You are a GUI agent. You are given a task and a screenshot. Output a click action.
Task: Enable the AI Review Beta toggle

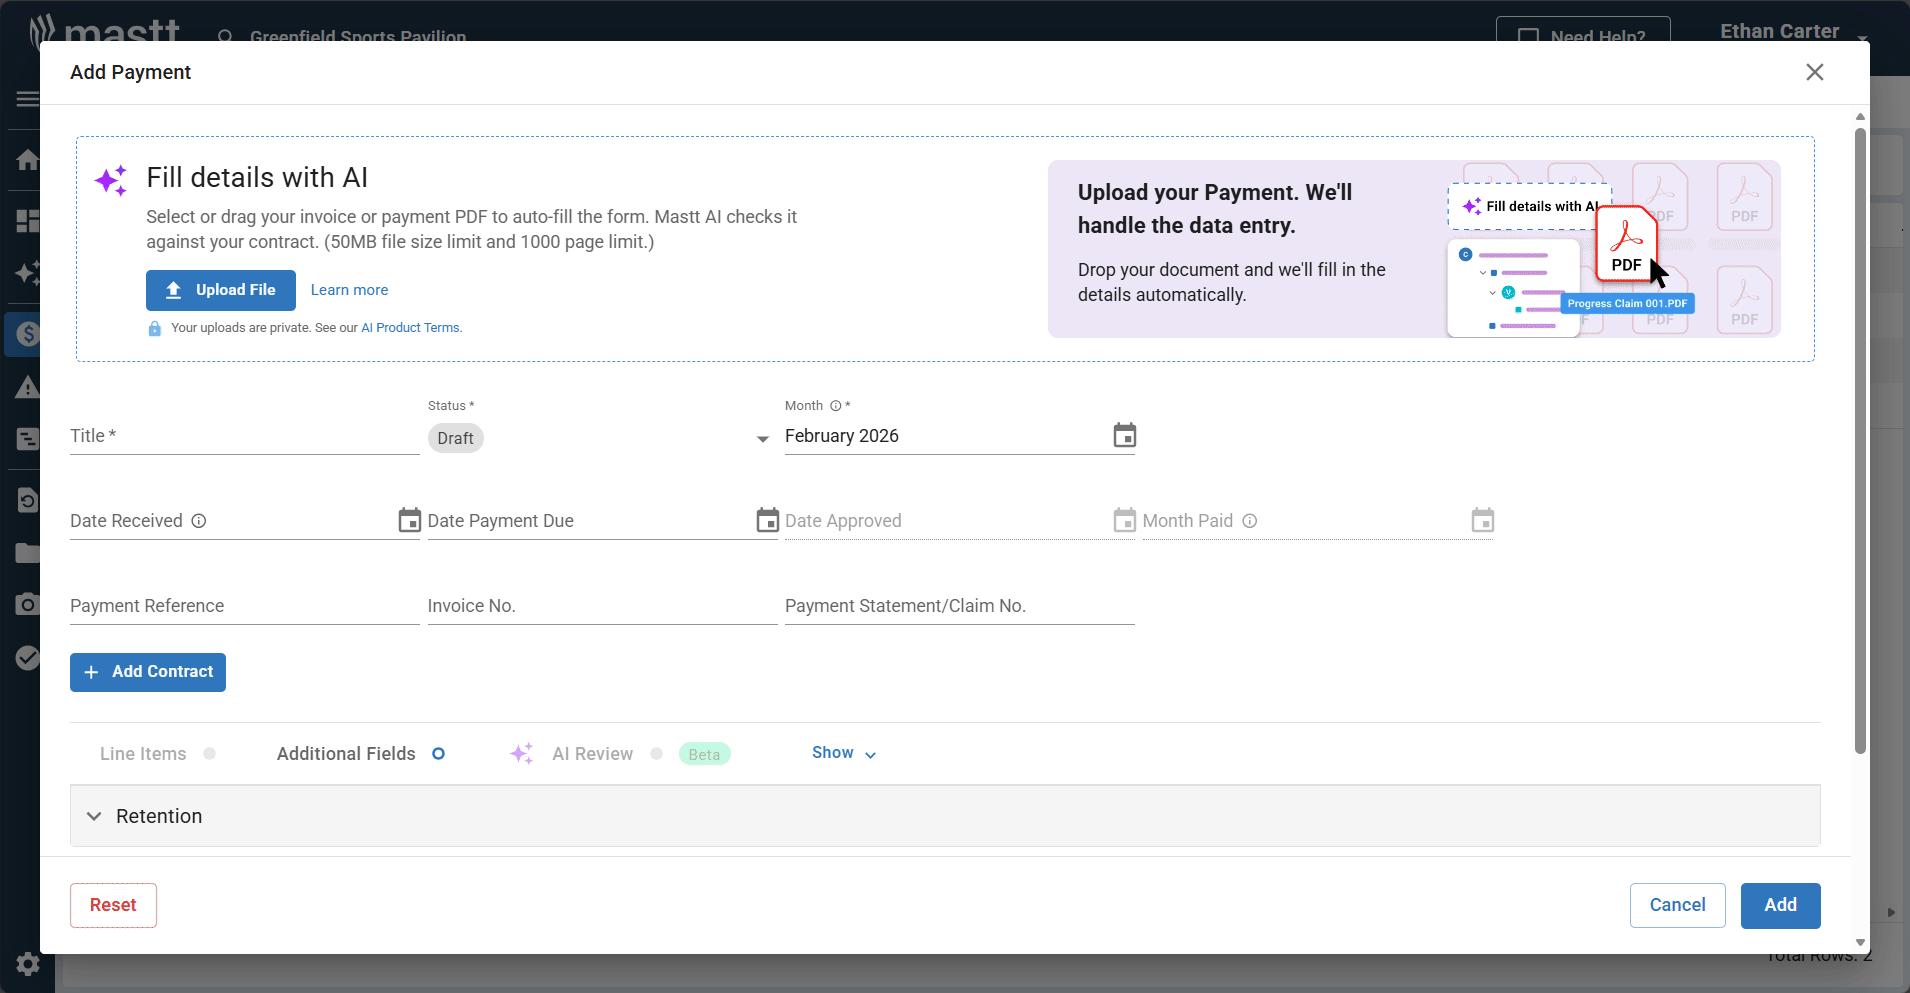655,753
